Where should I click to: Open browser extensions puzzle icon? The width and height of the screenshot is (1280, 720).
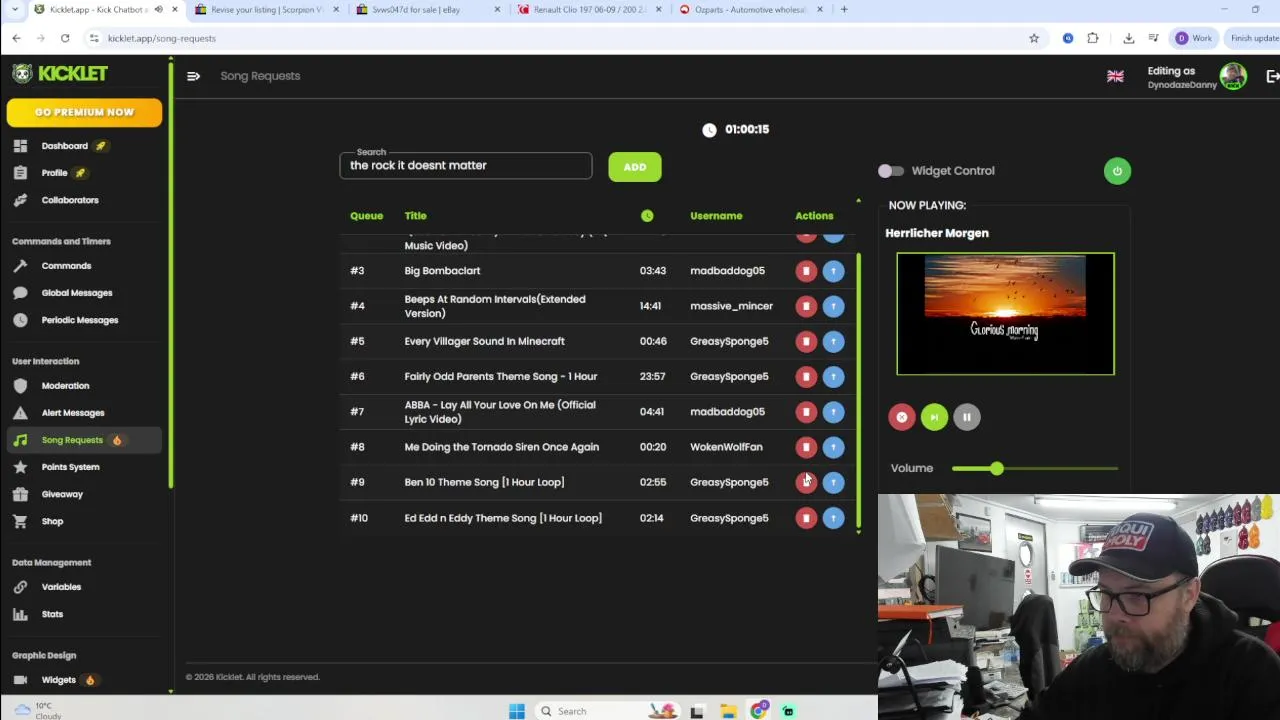point(1093,38)
